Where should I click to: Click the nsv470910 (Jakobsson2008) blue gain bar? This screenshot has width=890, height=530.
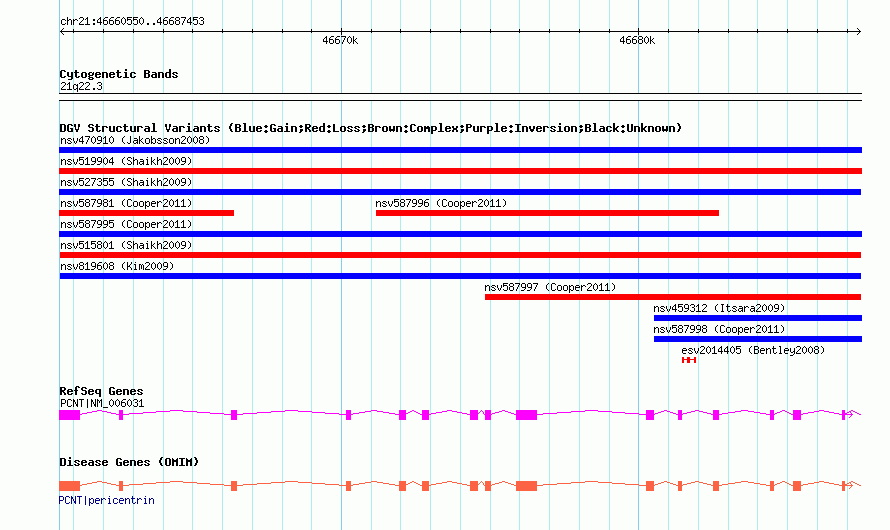[x=460, y=150]
